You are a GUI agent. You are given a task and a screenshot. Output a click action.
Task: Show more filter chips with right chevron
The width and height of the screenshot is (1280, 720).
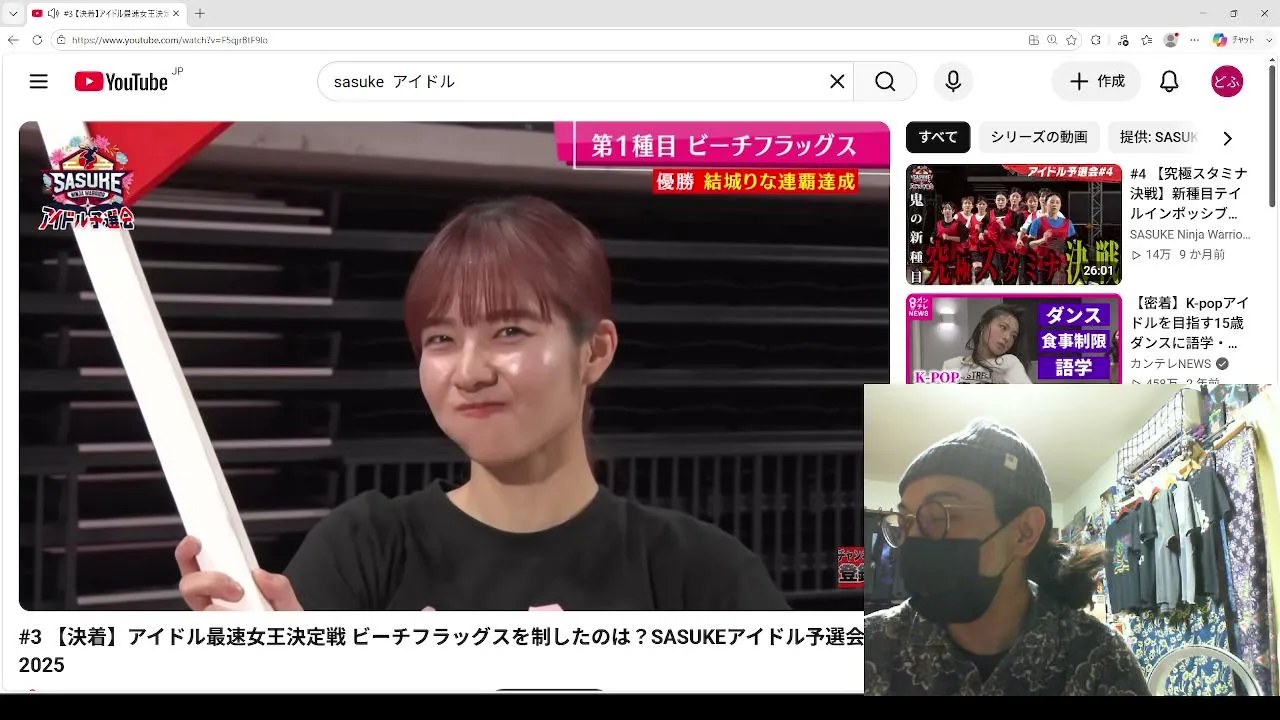1227,138
